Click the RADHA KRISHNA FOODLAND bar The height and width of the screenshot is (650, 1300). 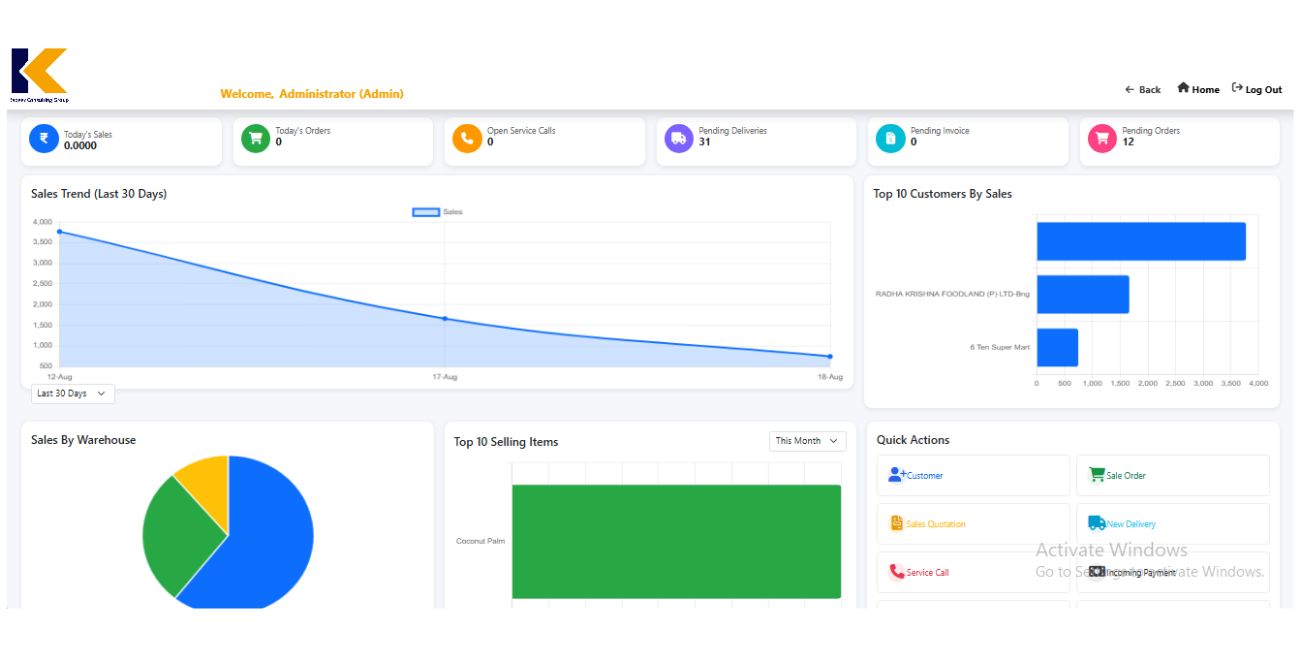[1083, 294]
